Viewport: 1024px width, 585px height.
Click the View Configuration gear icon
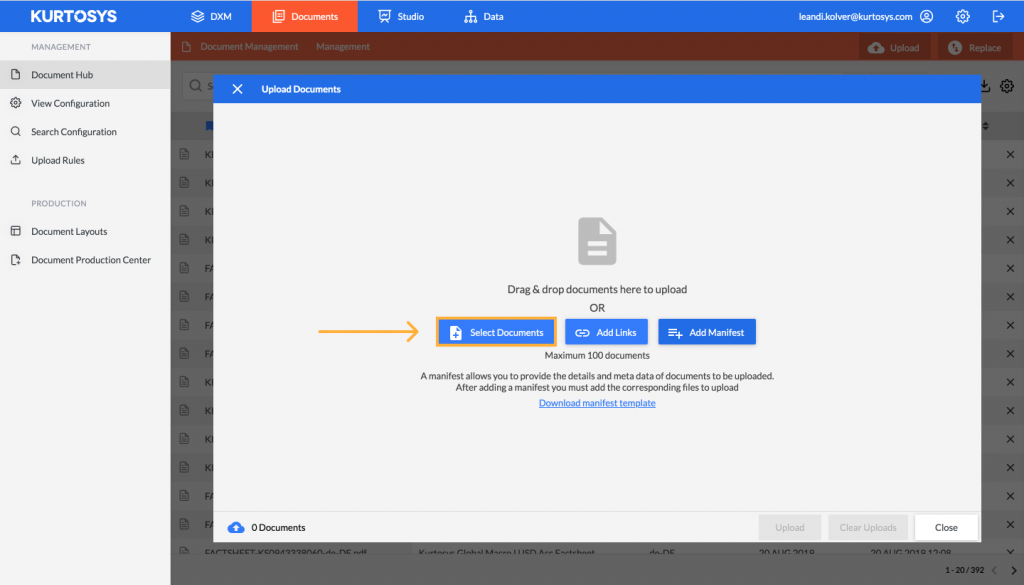tap(16, 103)
